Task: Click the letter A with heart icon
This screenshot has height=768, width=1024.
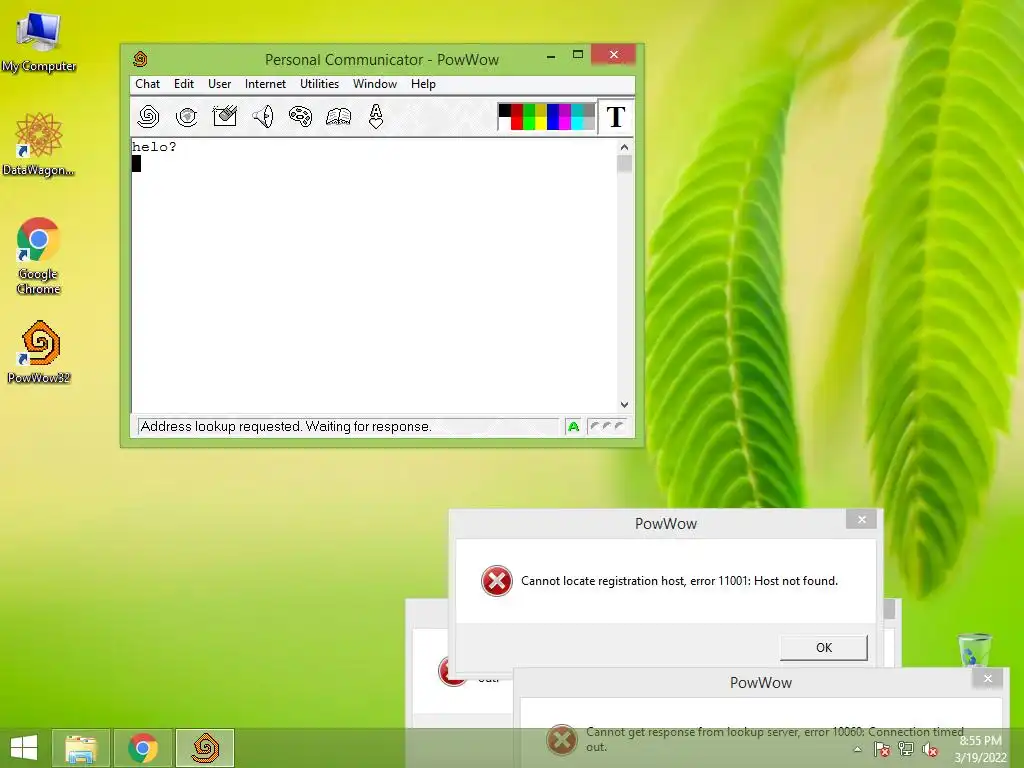Action: click(x=376, y=117)
